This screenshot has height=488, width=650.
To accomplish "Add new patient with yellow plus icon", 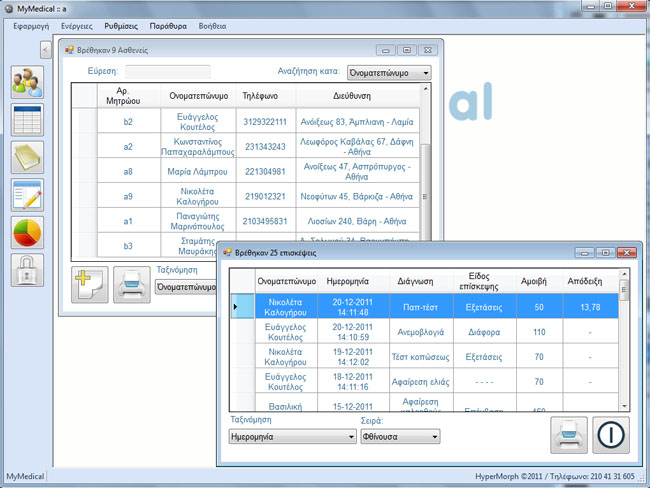I will point(91,284).
